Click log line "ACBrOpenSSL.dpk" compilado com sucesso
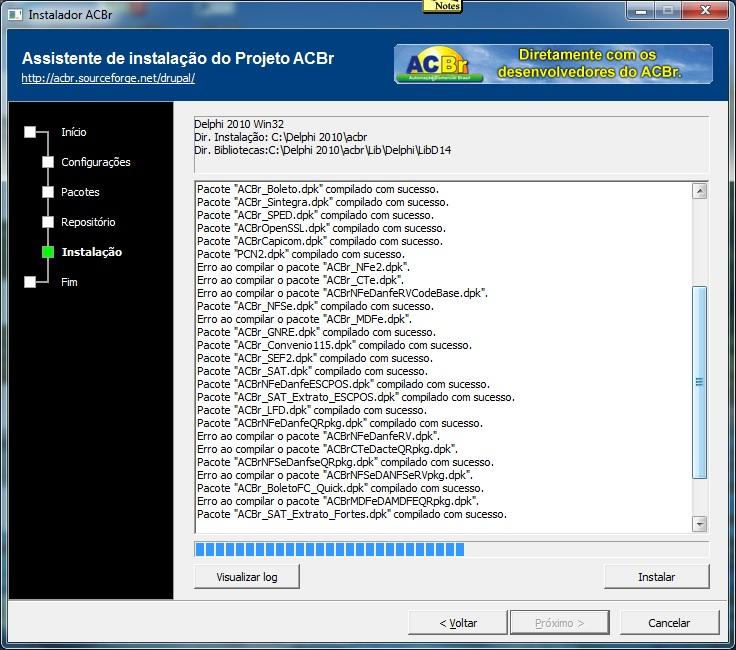 322,228
